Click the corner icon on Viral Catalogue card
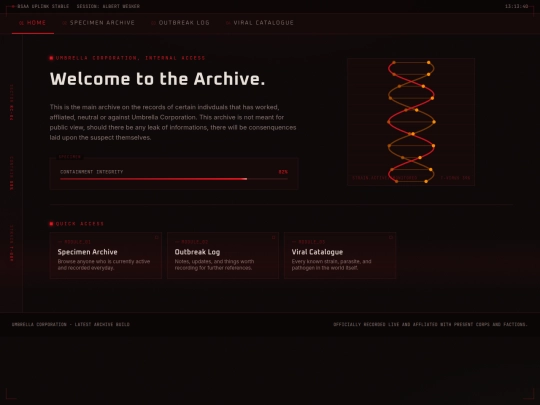 pos(391,237)
